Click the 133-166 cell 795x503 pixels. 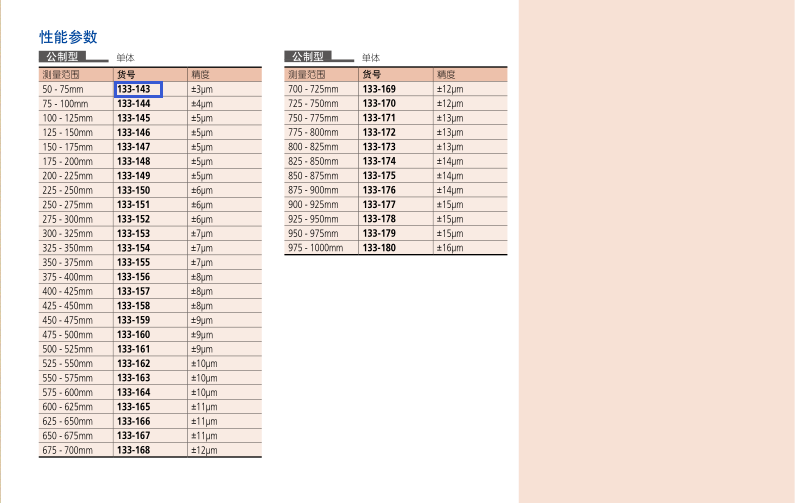133,422
